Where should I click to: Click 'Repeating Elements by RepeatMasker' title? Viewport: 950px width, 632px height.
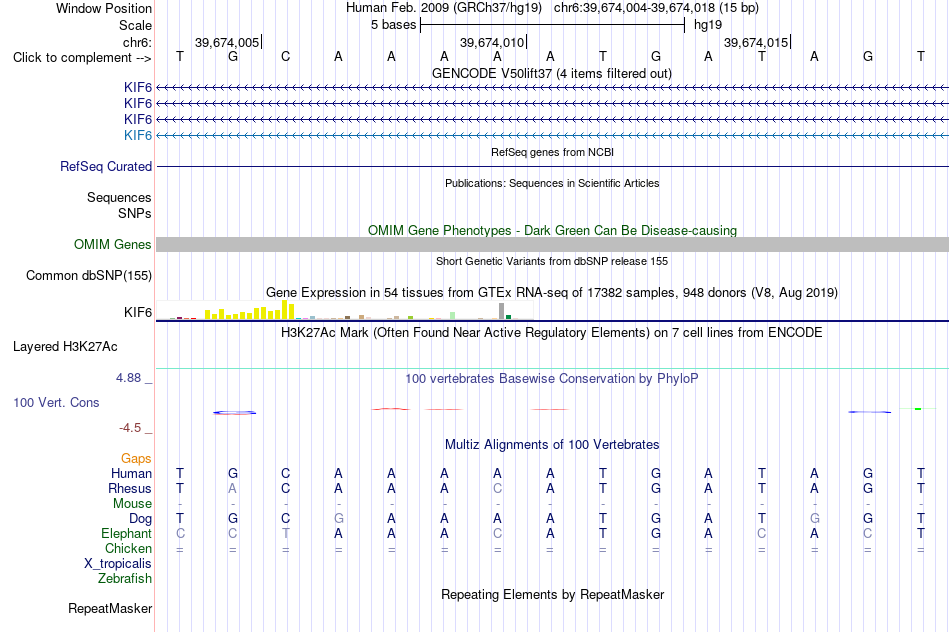tap(552, 594)
